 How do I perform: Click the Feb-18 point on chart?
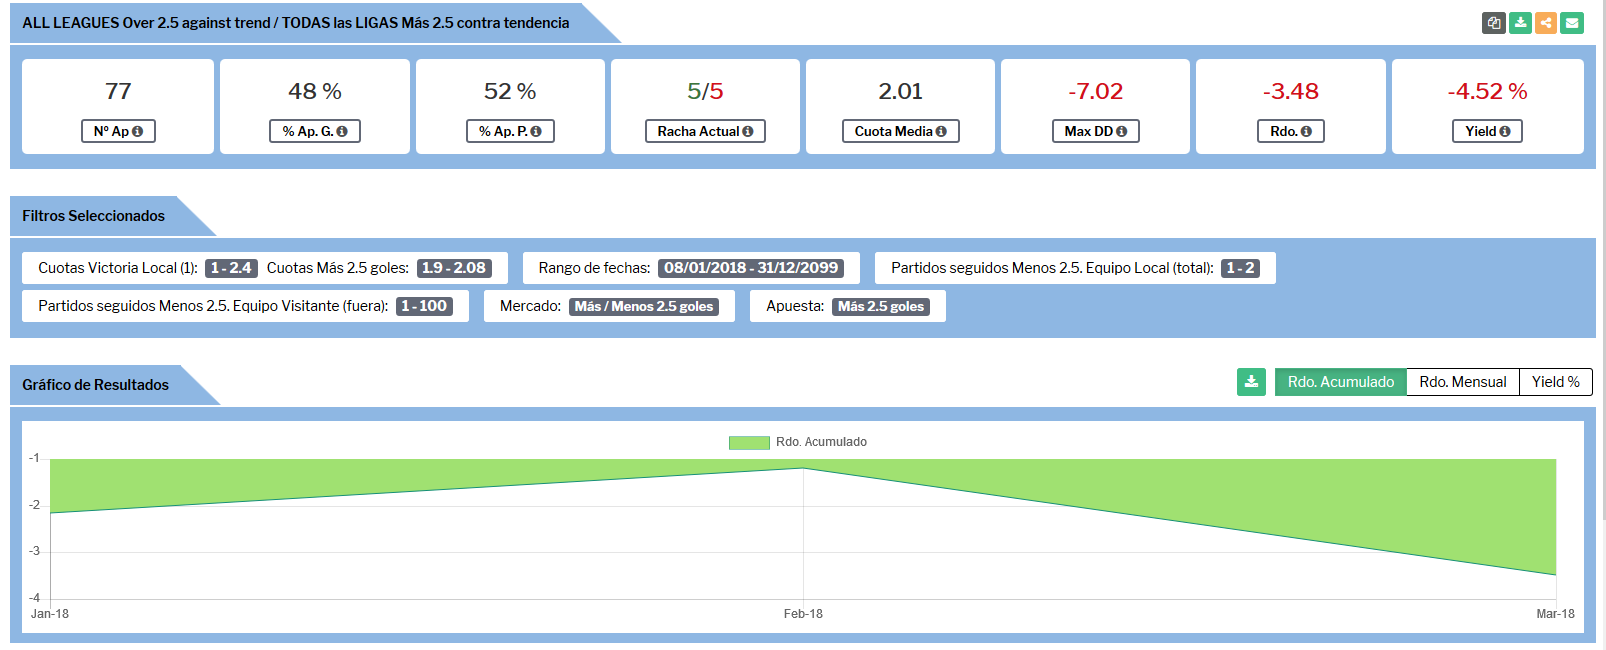[803, 468]
